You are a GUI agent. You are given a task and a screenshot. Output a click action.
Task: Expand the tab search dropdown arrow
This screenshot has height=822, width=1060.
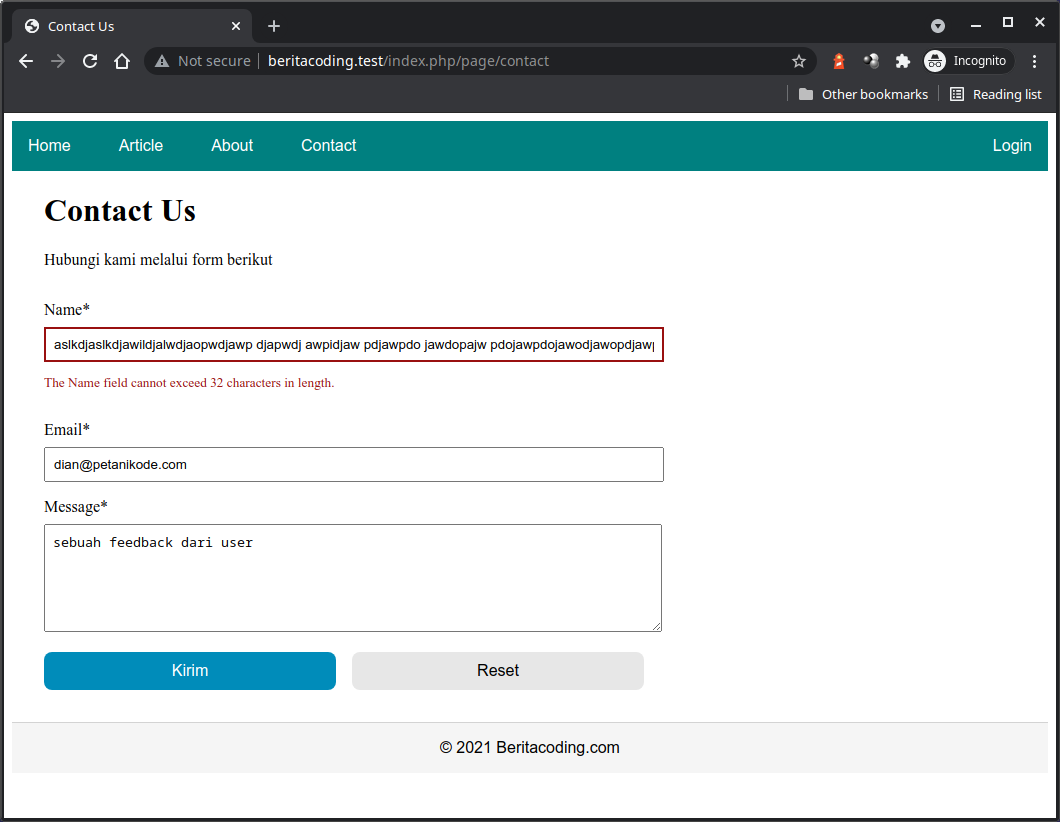(x=938, y=26)
